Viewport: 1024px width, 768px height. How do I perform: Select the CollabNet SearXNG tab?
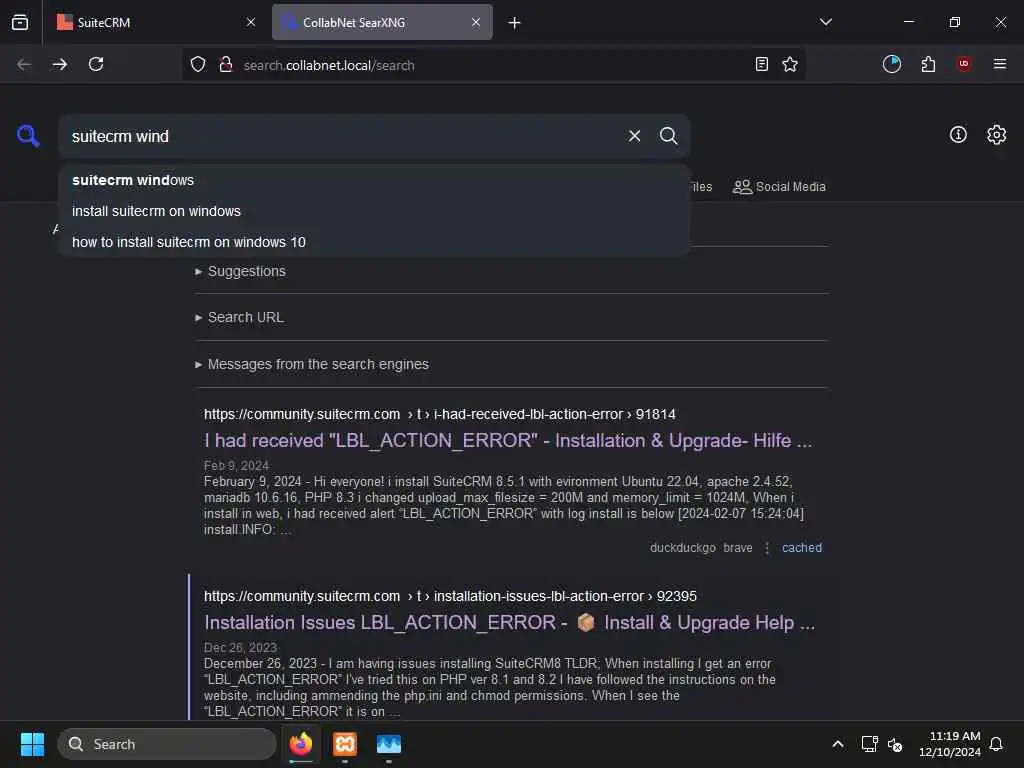(382, 22)
